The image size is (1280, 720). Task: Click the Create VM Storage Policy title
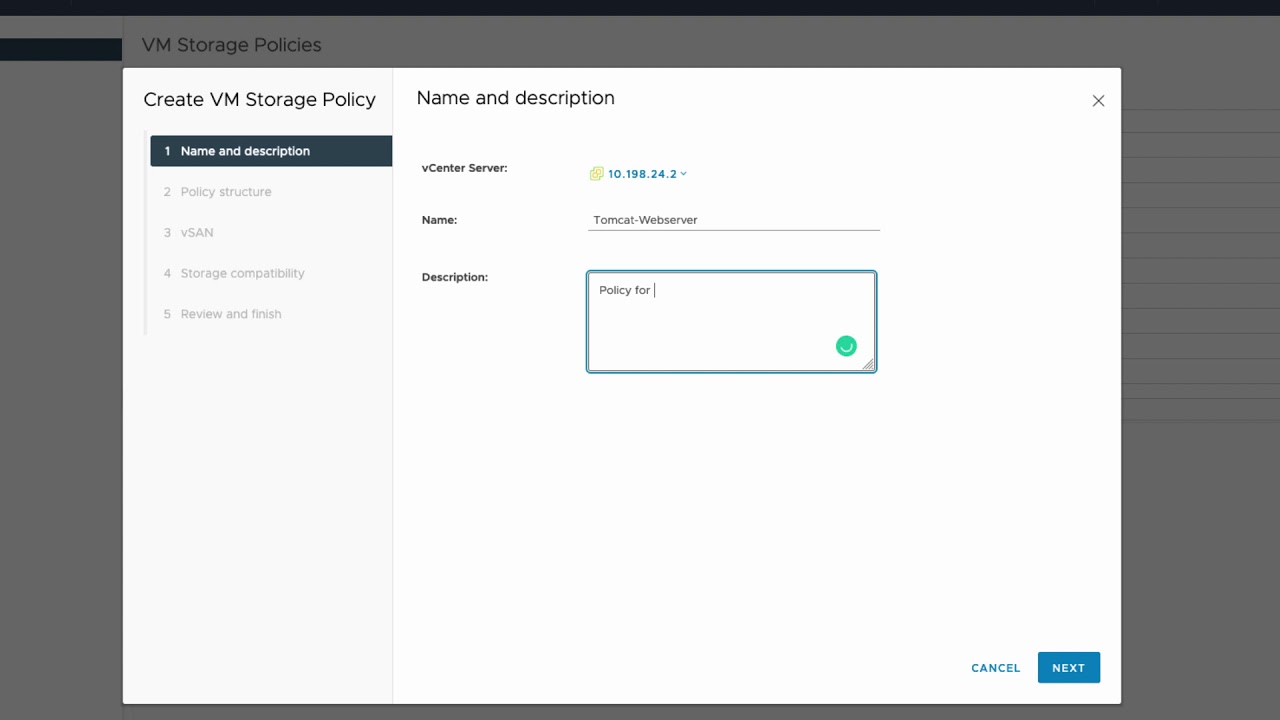click(259, 100)
